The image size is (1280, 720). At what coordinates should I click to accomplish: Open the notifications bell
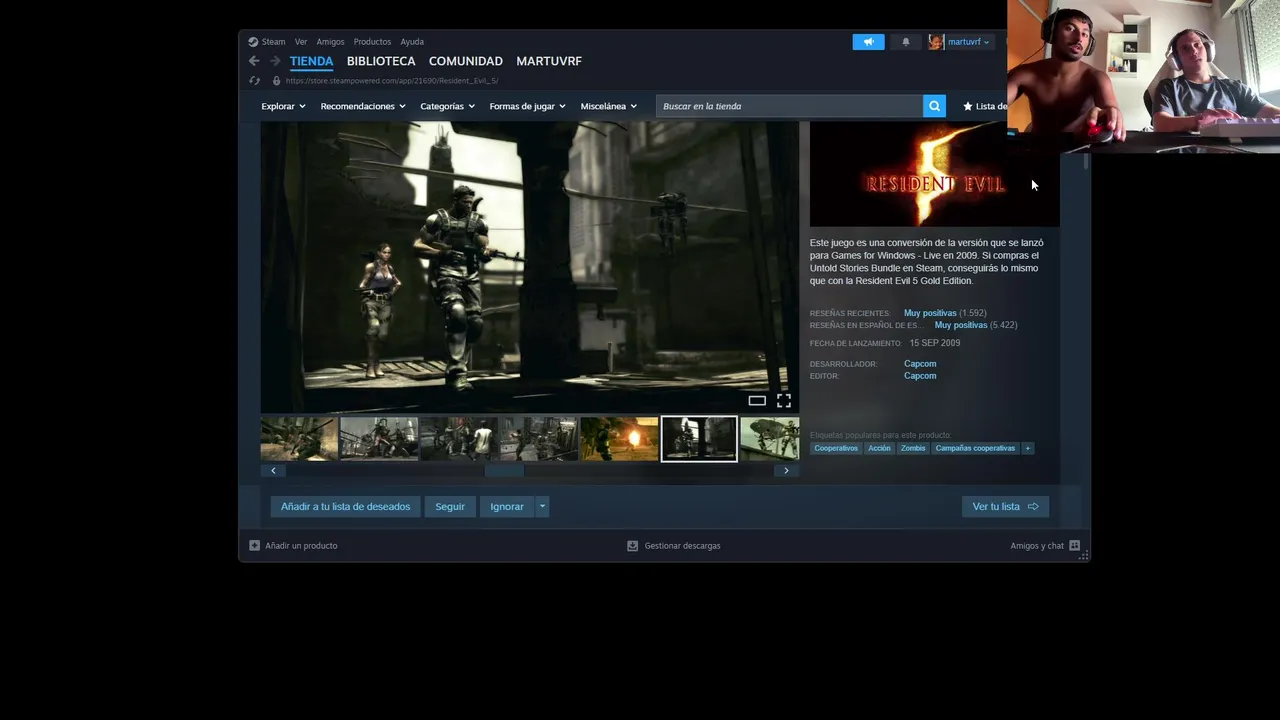pyautogui.click(x=906, y=42)
